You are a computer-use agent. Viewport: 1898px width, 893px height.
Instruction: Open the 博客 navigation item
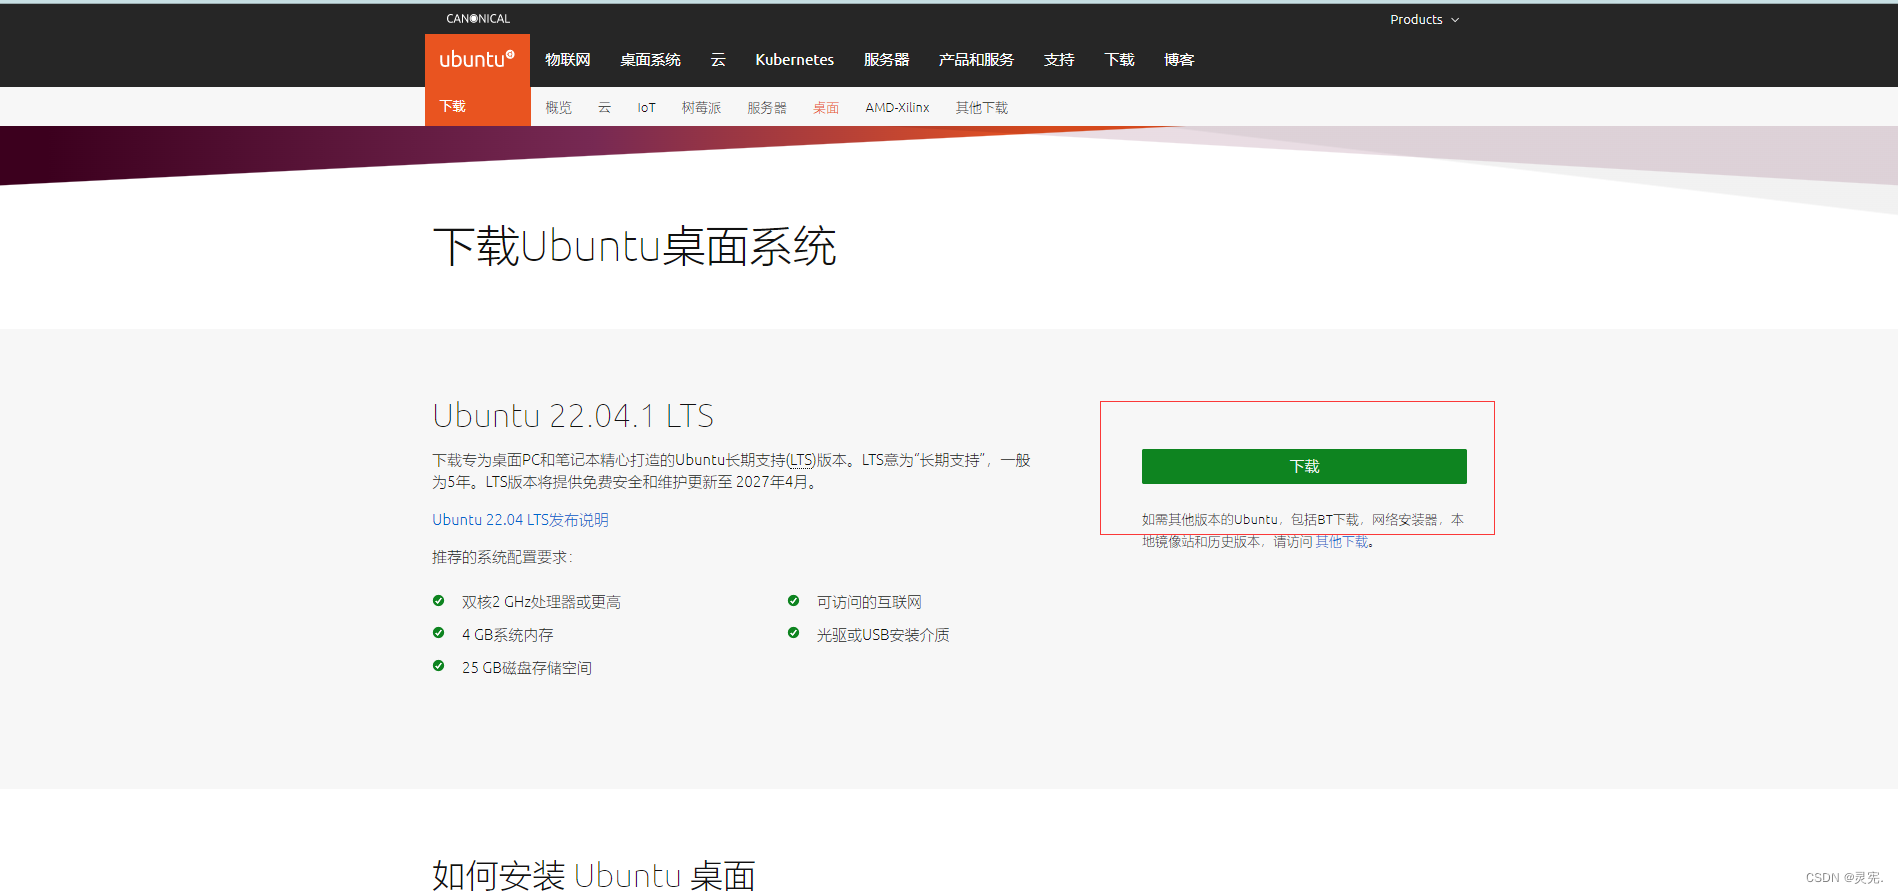click(x=1179, y=60)
